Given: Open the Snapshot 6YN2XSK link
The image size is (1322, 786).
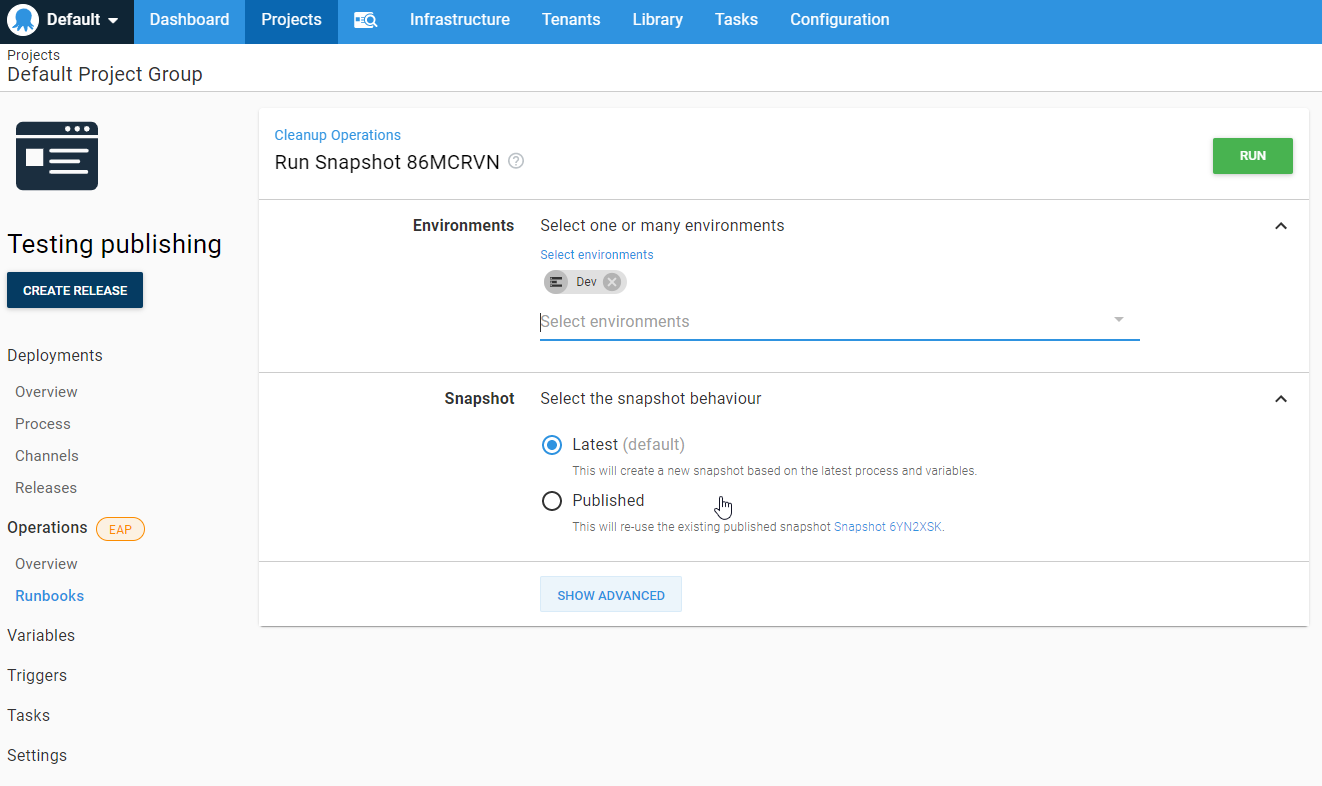Looking at the screenshot, I should tap(888, 527).
